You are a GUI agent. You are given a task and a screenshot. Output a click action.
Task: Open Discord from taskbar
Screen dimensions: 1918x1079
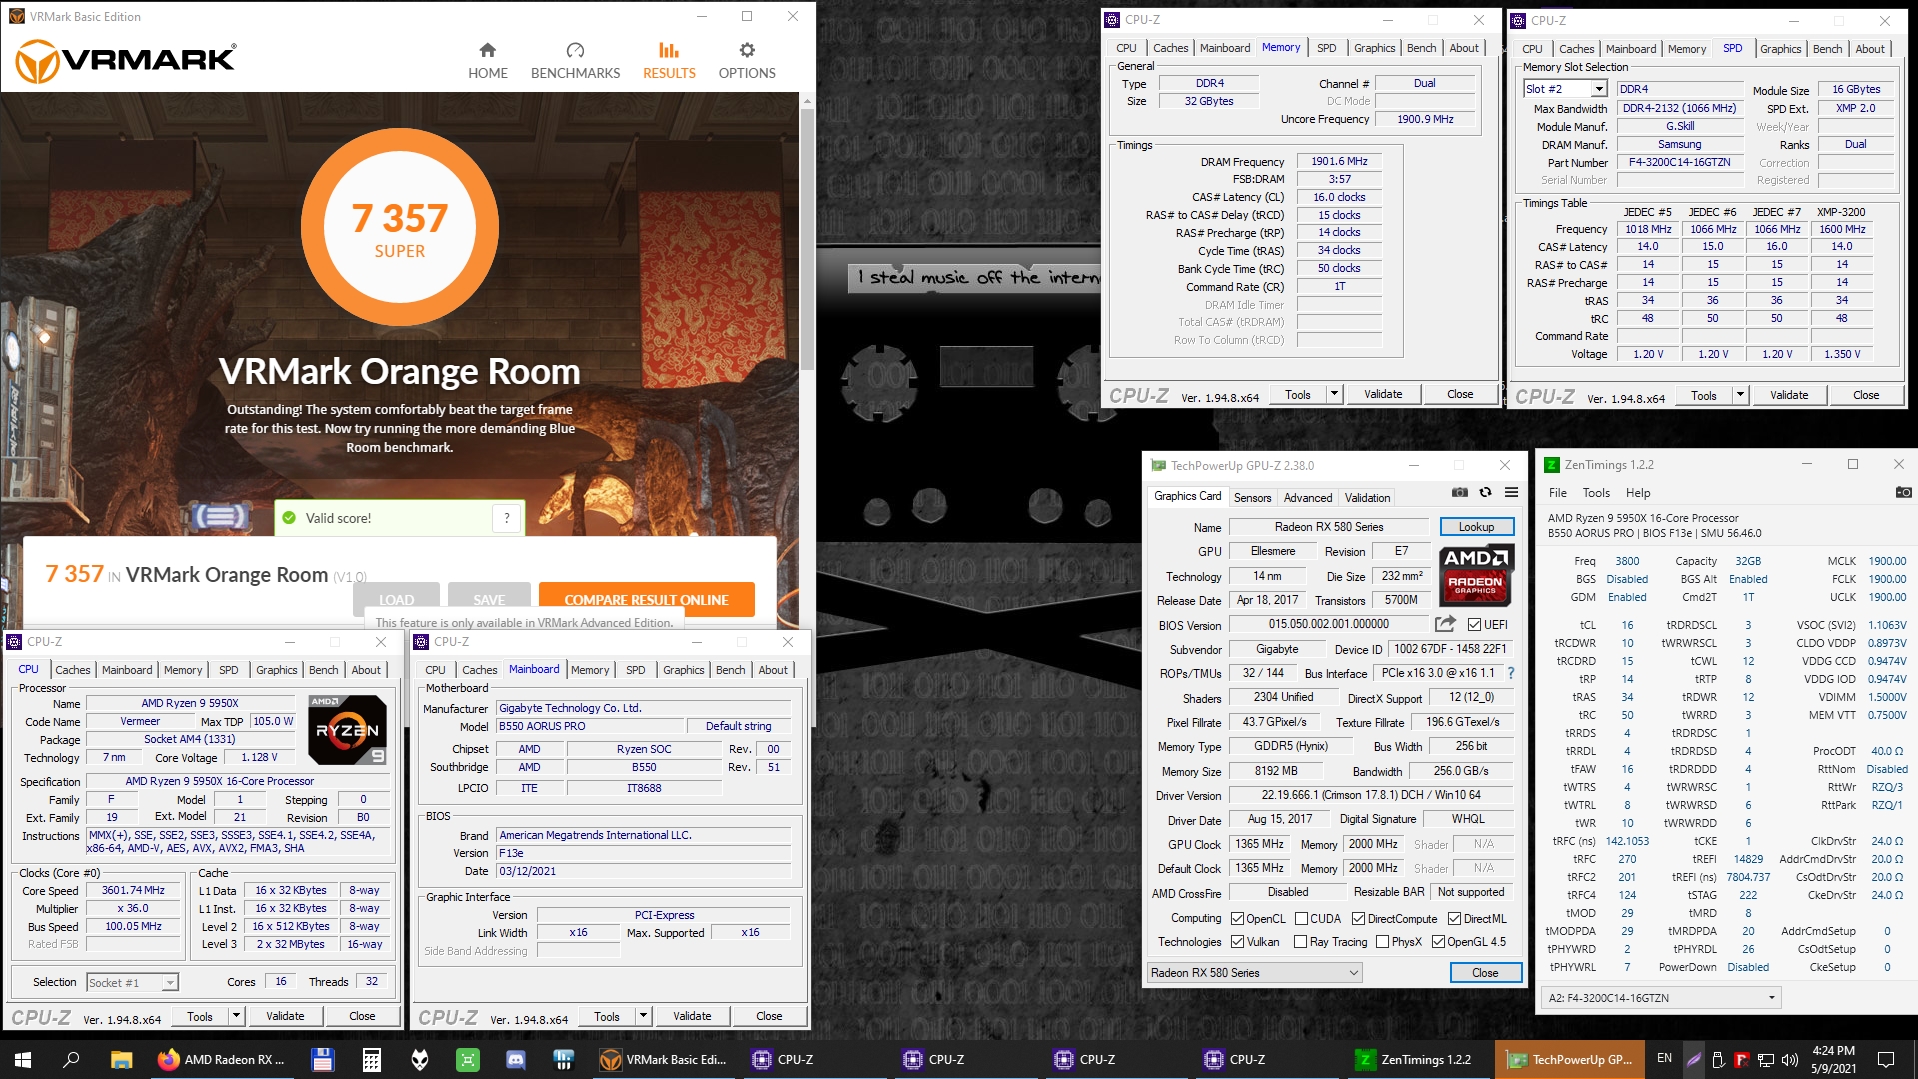(516, 1060)
